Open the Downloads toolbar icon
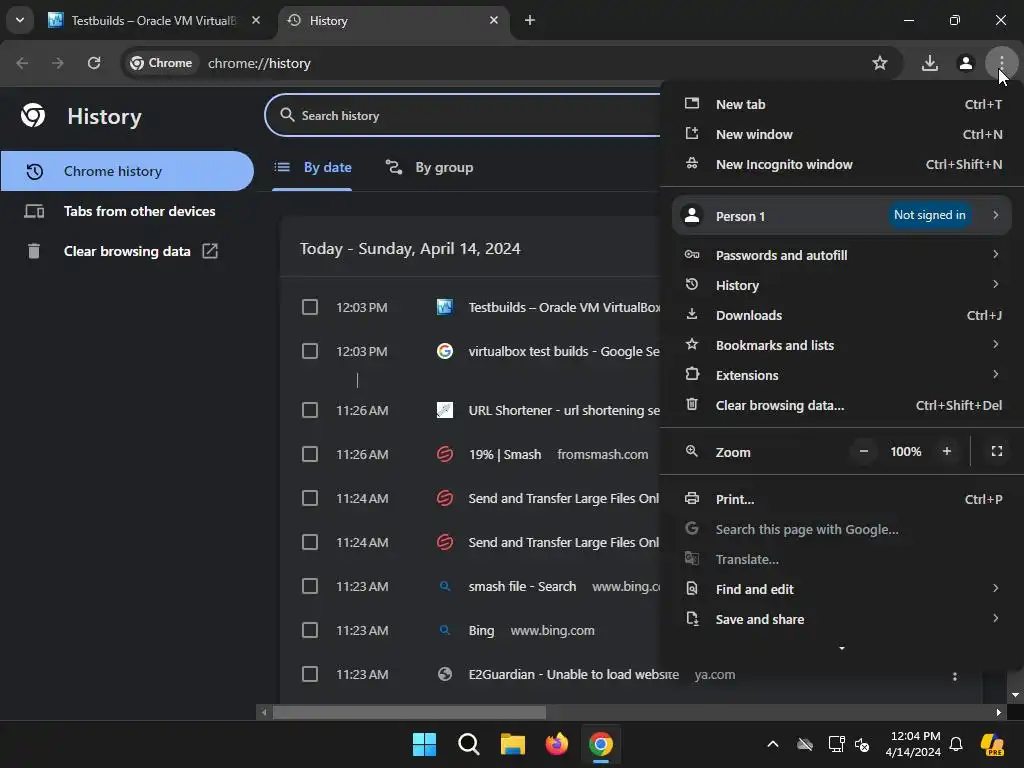Viewport: 1024px width, 768px height. point(929,63)
